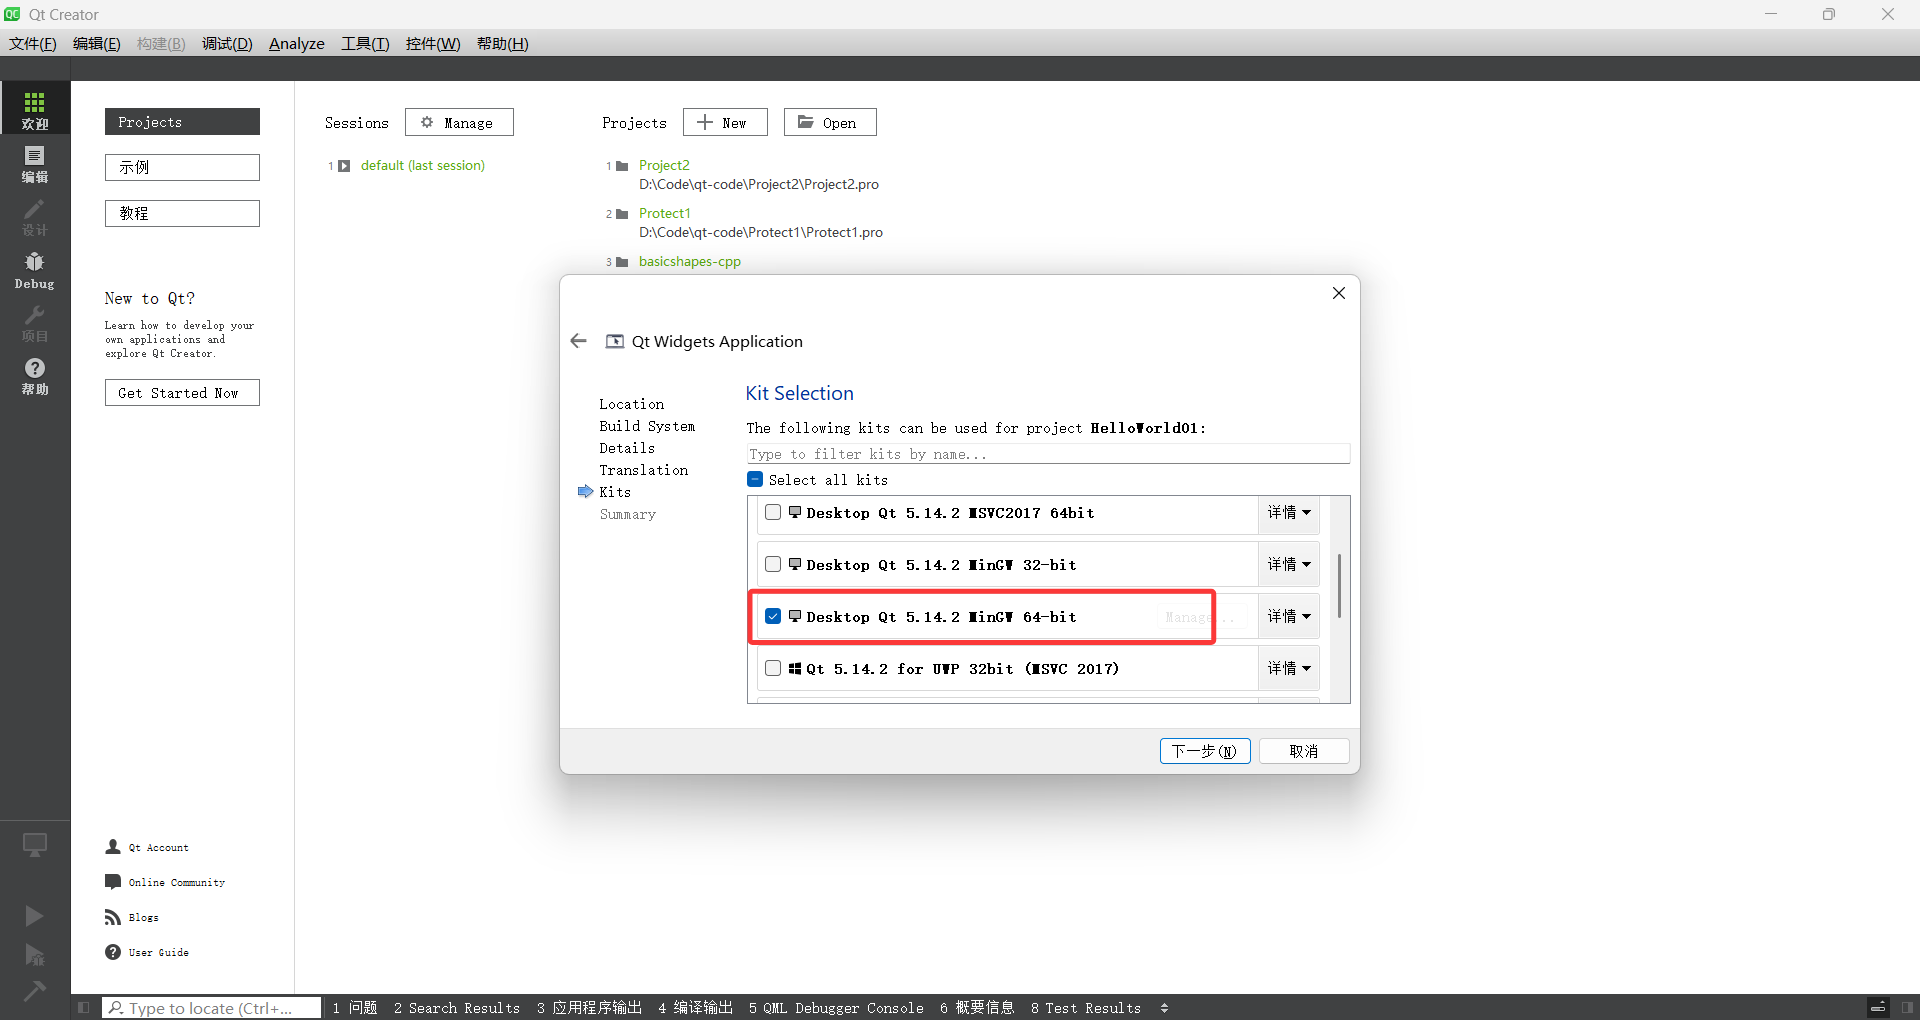This screenshot has height=1020, width=1920.
Task: Open the QML Debugger Console pane
Action: click(836, 1008)
